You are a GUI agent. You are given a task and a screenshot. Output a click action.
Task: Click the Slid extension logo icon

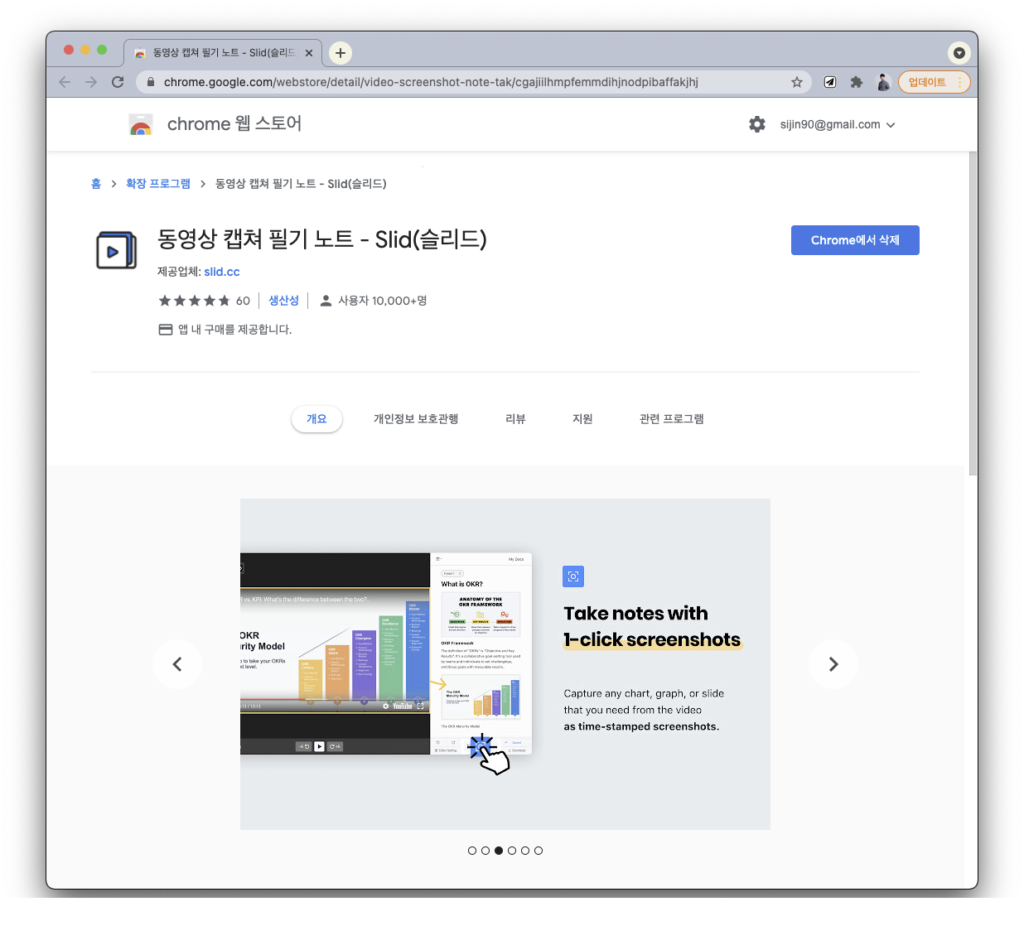(116, 250)
